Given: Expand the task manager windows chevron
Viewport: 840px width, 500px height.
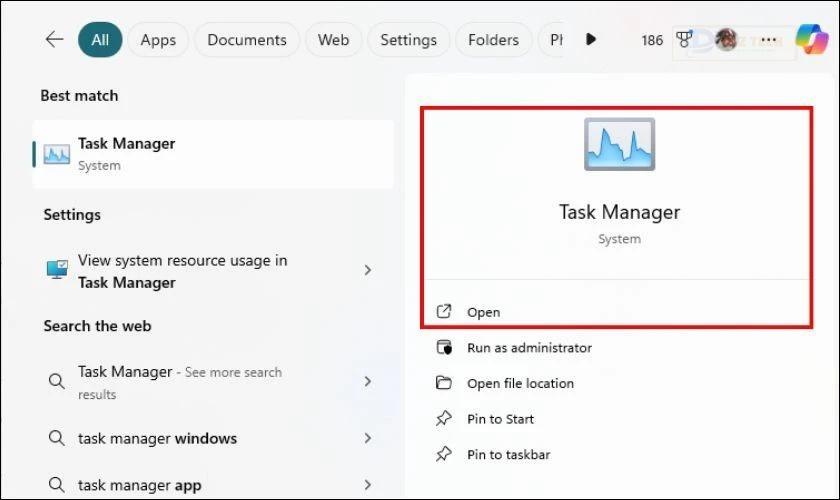Looking at the screenshot, I should pos(368,438).
